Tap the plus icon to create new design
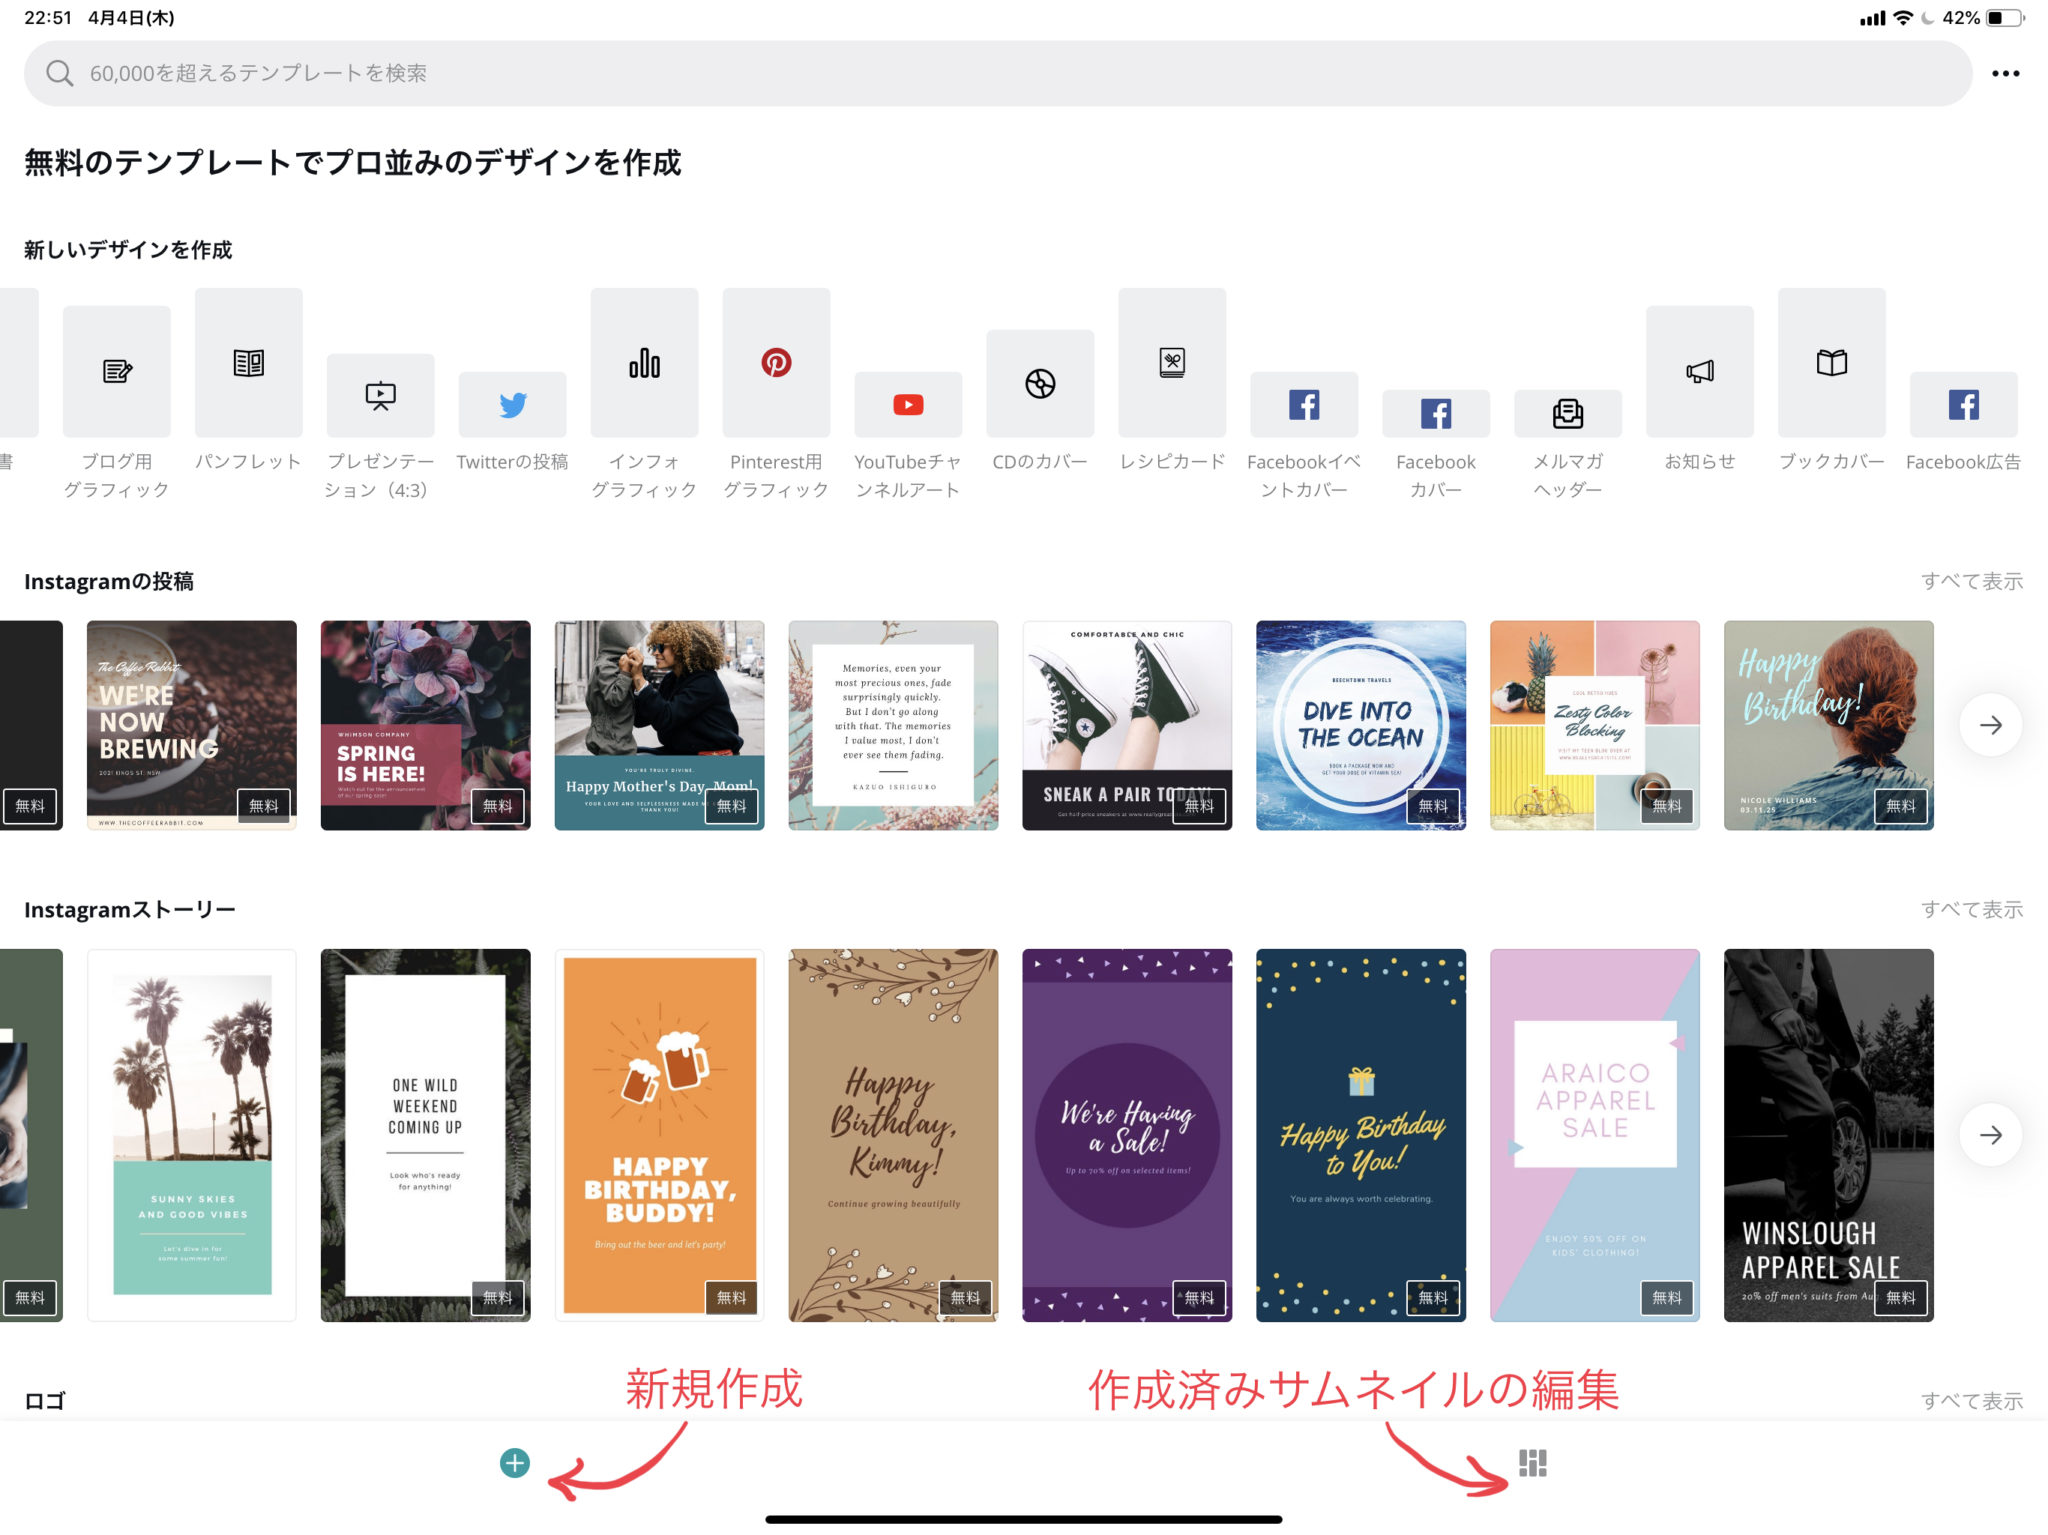 tap(514, 1463)
